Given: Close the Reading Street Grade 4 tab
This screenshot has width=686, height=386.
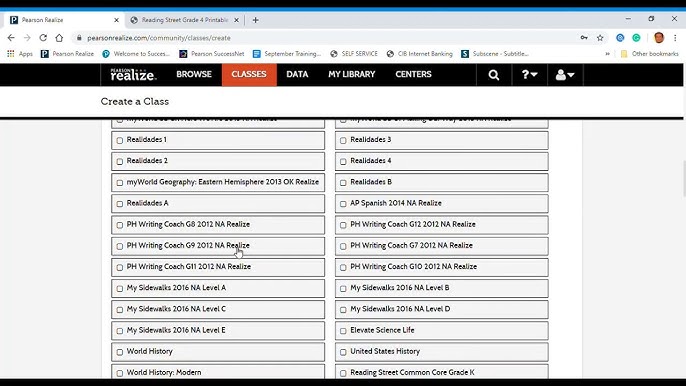Looking at the screenshot, I should click(236, 20).
